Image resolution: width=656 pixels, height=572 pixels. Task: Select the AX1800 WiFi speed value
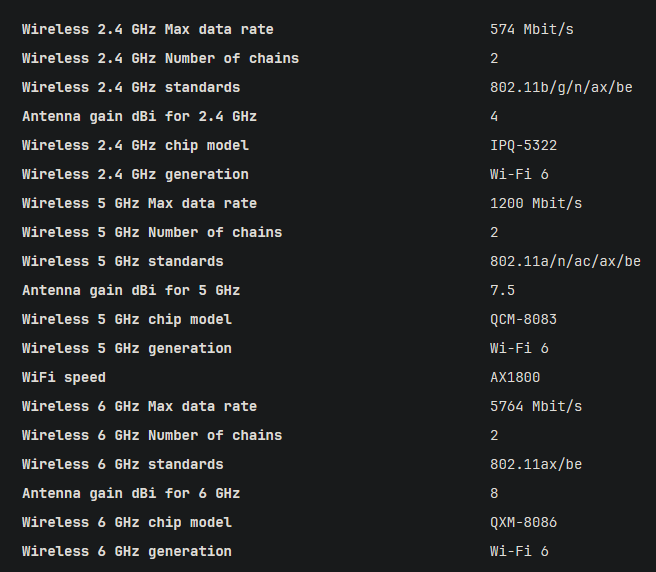(515, 378)
